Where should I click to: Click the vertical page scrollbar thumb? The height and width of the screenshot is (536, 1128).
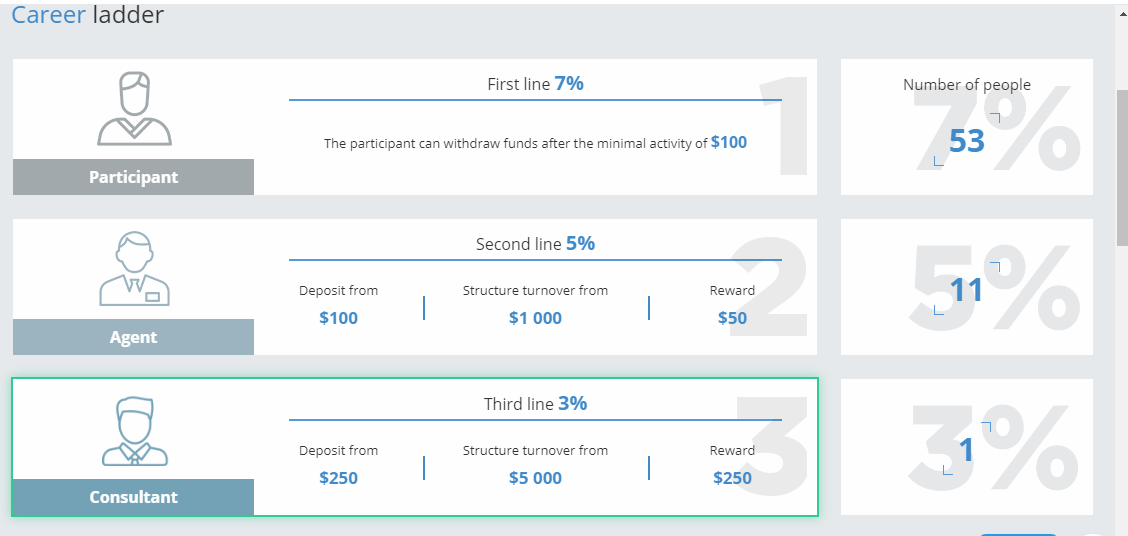(1121, 165)
